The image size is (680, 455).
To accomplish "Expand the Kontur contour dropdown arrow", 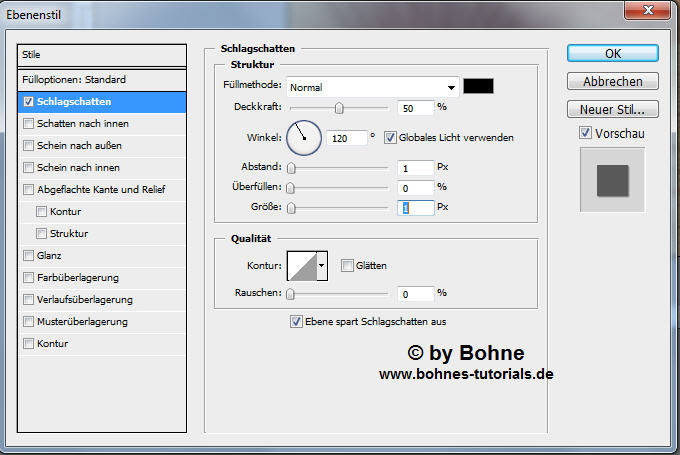I will [x=322, y=265].
